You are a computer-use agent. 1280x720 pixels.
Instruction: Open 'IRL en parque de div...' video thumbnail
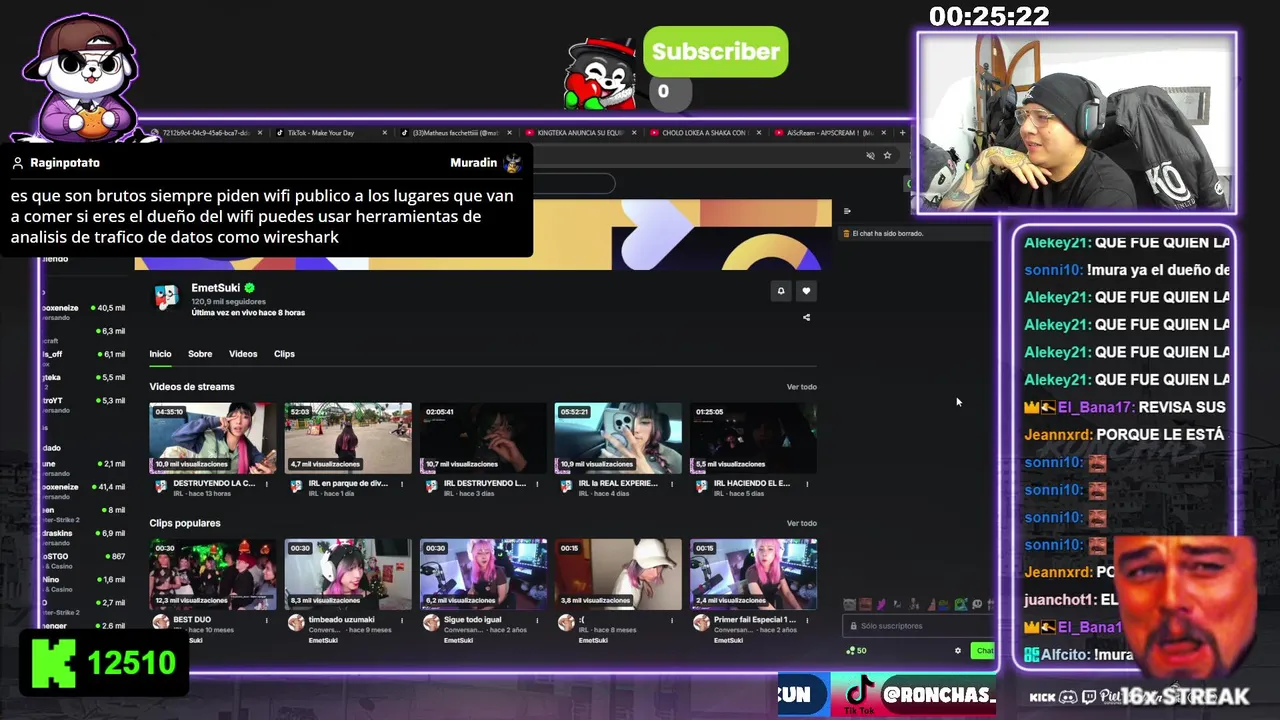348,438
